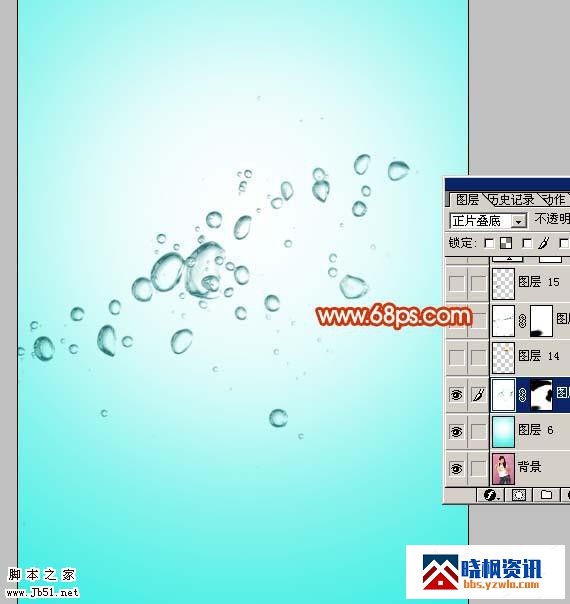Add a layer style with the f icon

(490, 495)
